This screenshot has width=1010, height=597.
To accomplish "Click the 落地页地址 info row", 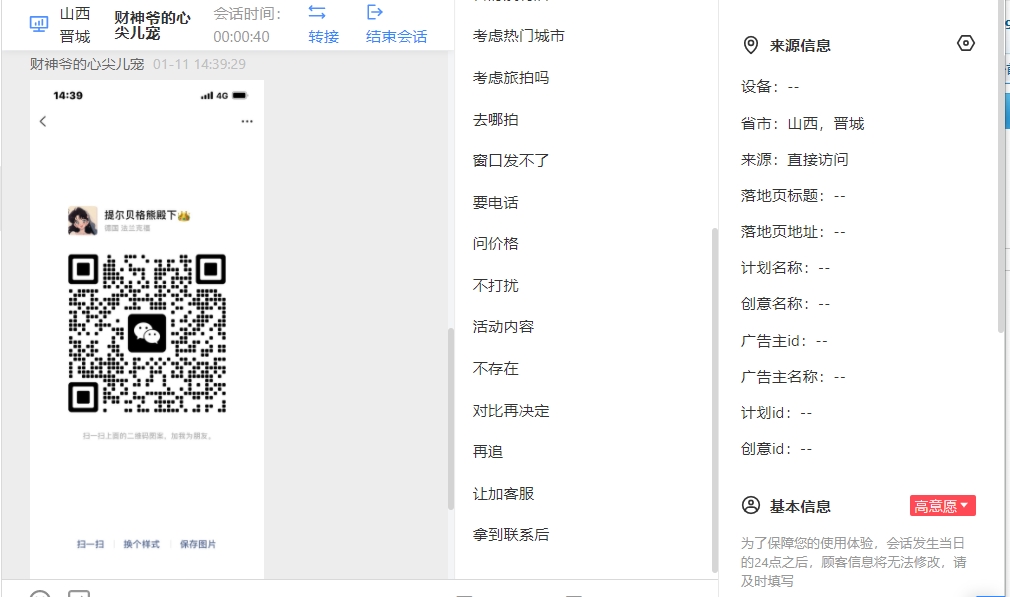I will coord(793,232).
